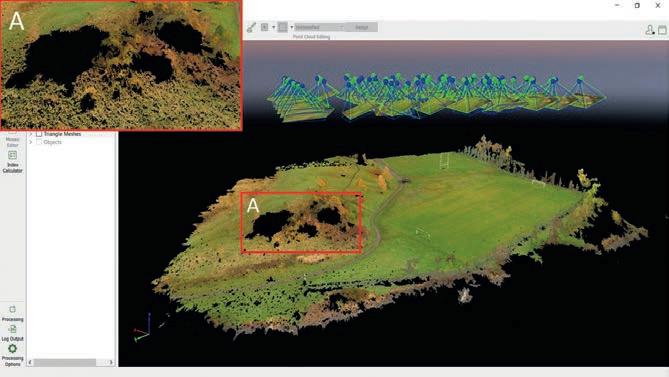Expand the Triangle Meshes tree node

31,134
